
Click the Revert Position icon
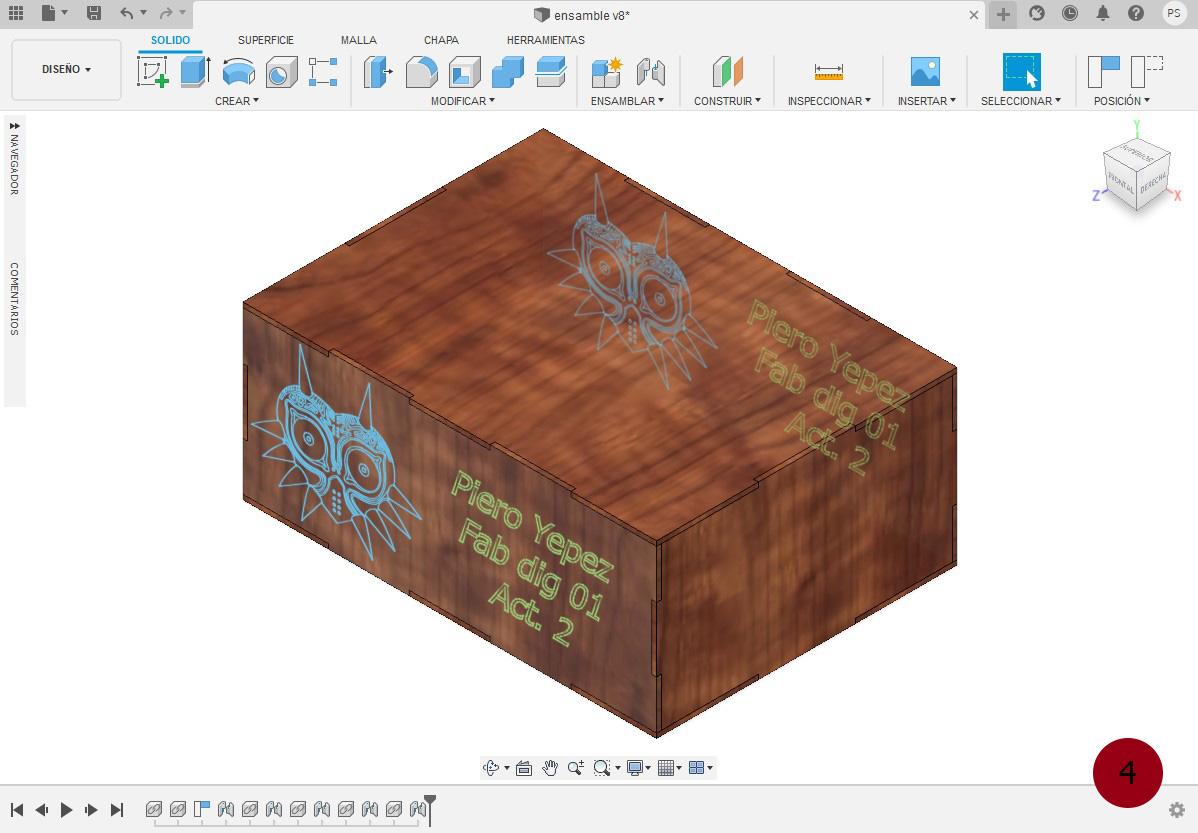[x=1147, y=72]
